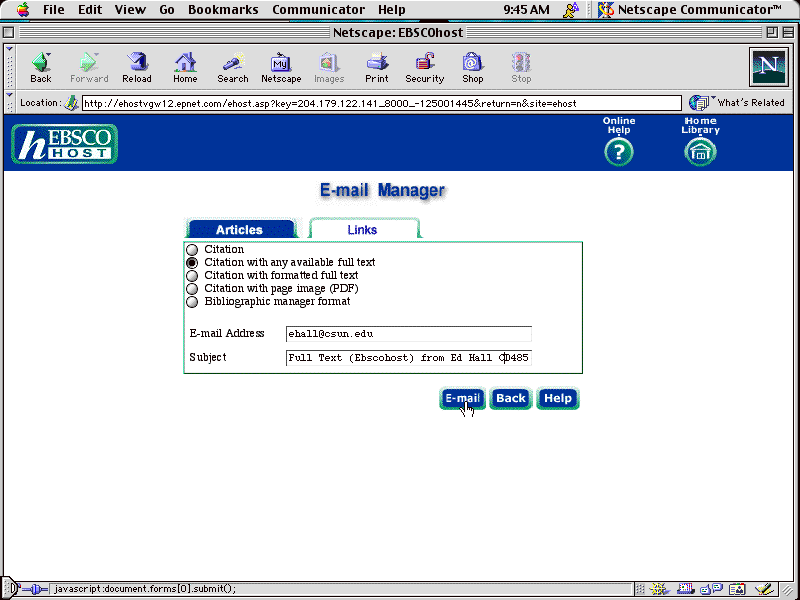
Task: Click the blue Back button below the form
Action: pos(511,398)
